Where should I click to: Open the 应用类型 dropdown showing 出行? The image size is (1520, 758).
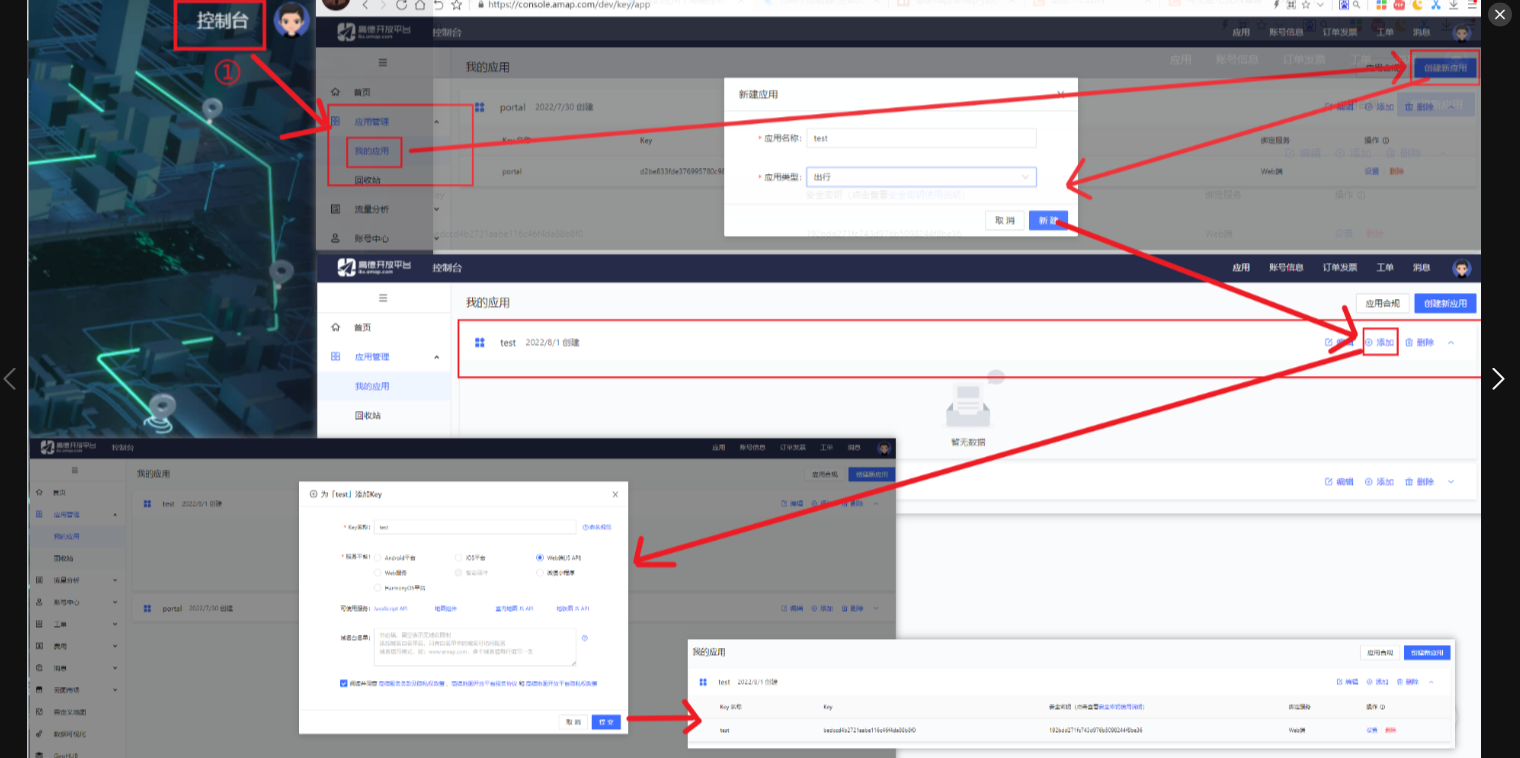921,177
